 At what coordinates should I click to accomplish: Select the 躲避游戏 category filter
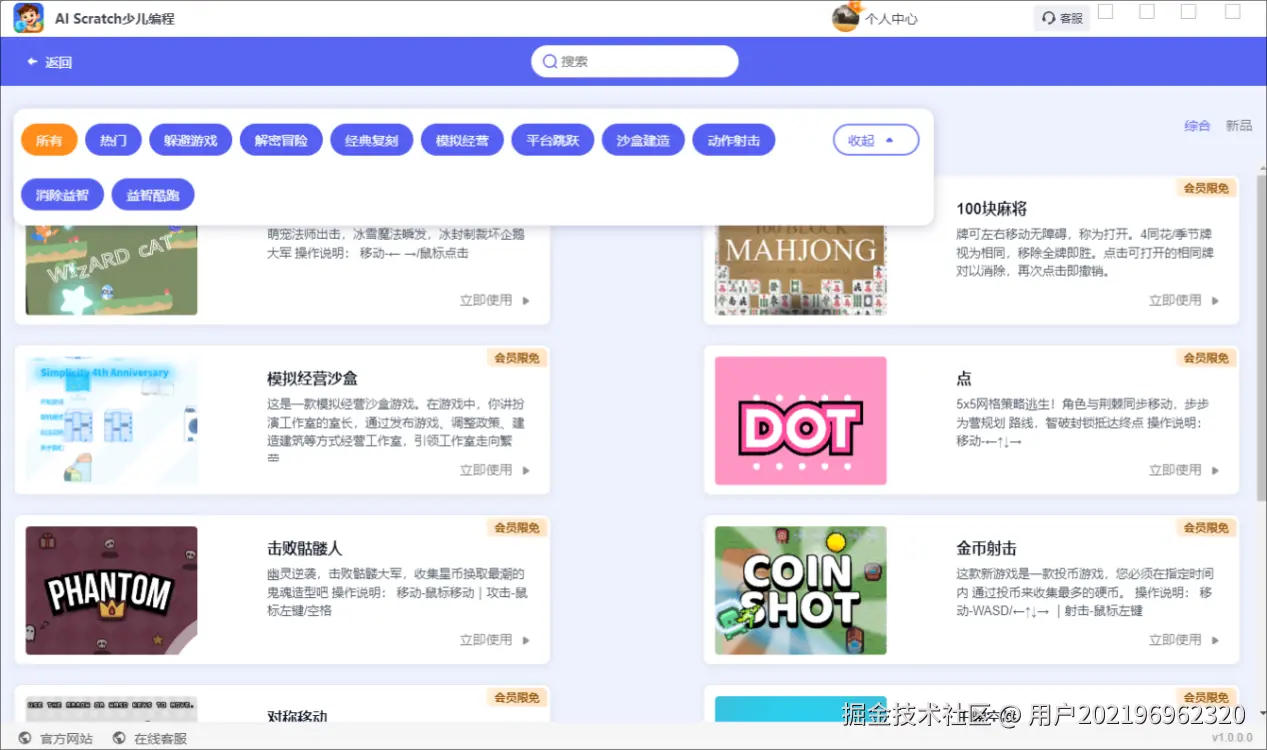click(x=190, y=140)
